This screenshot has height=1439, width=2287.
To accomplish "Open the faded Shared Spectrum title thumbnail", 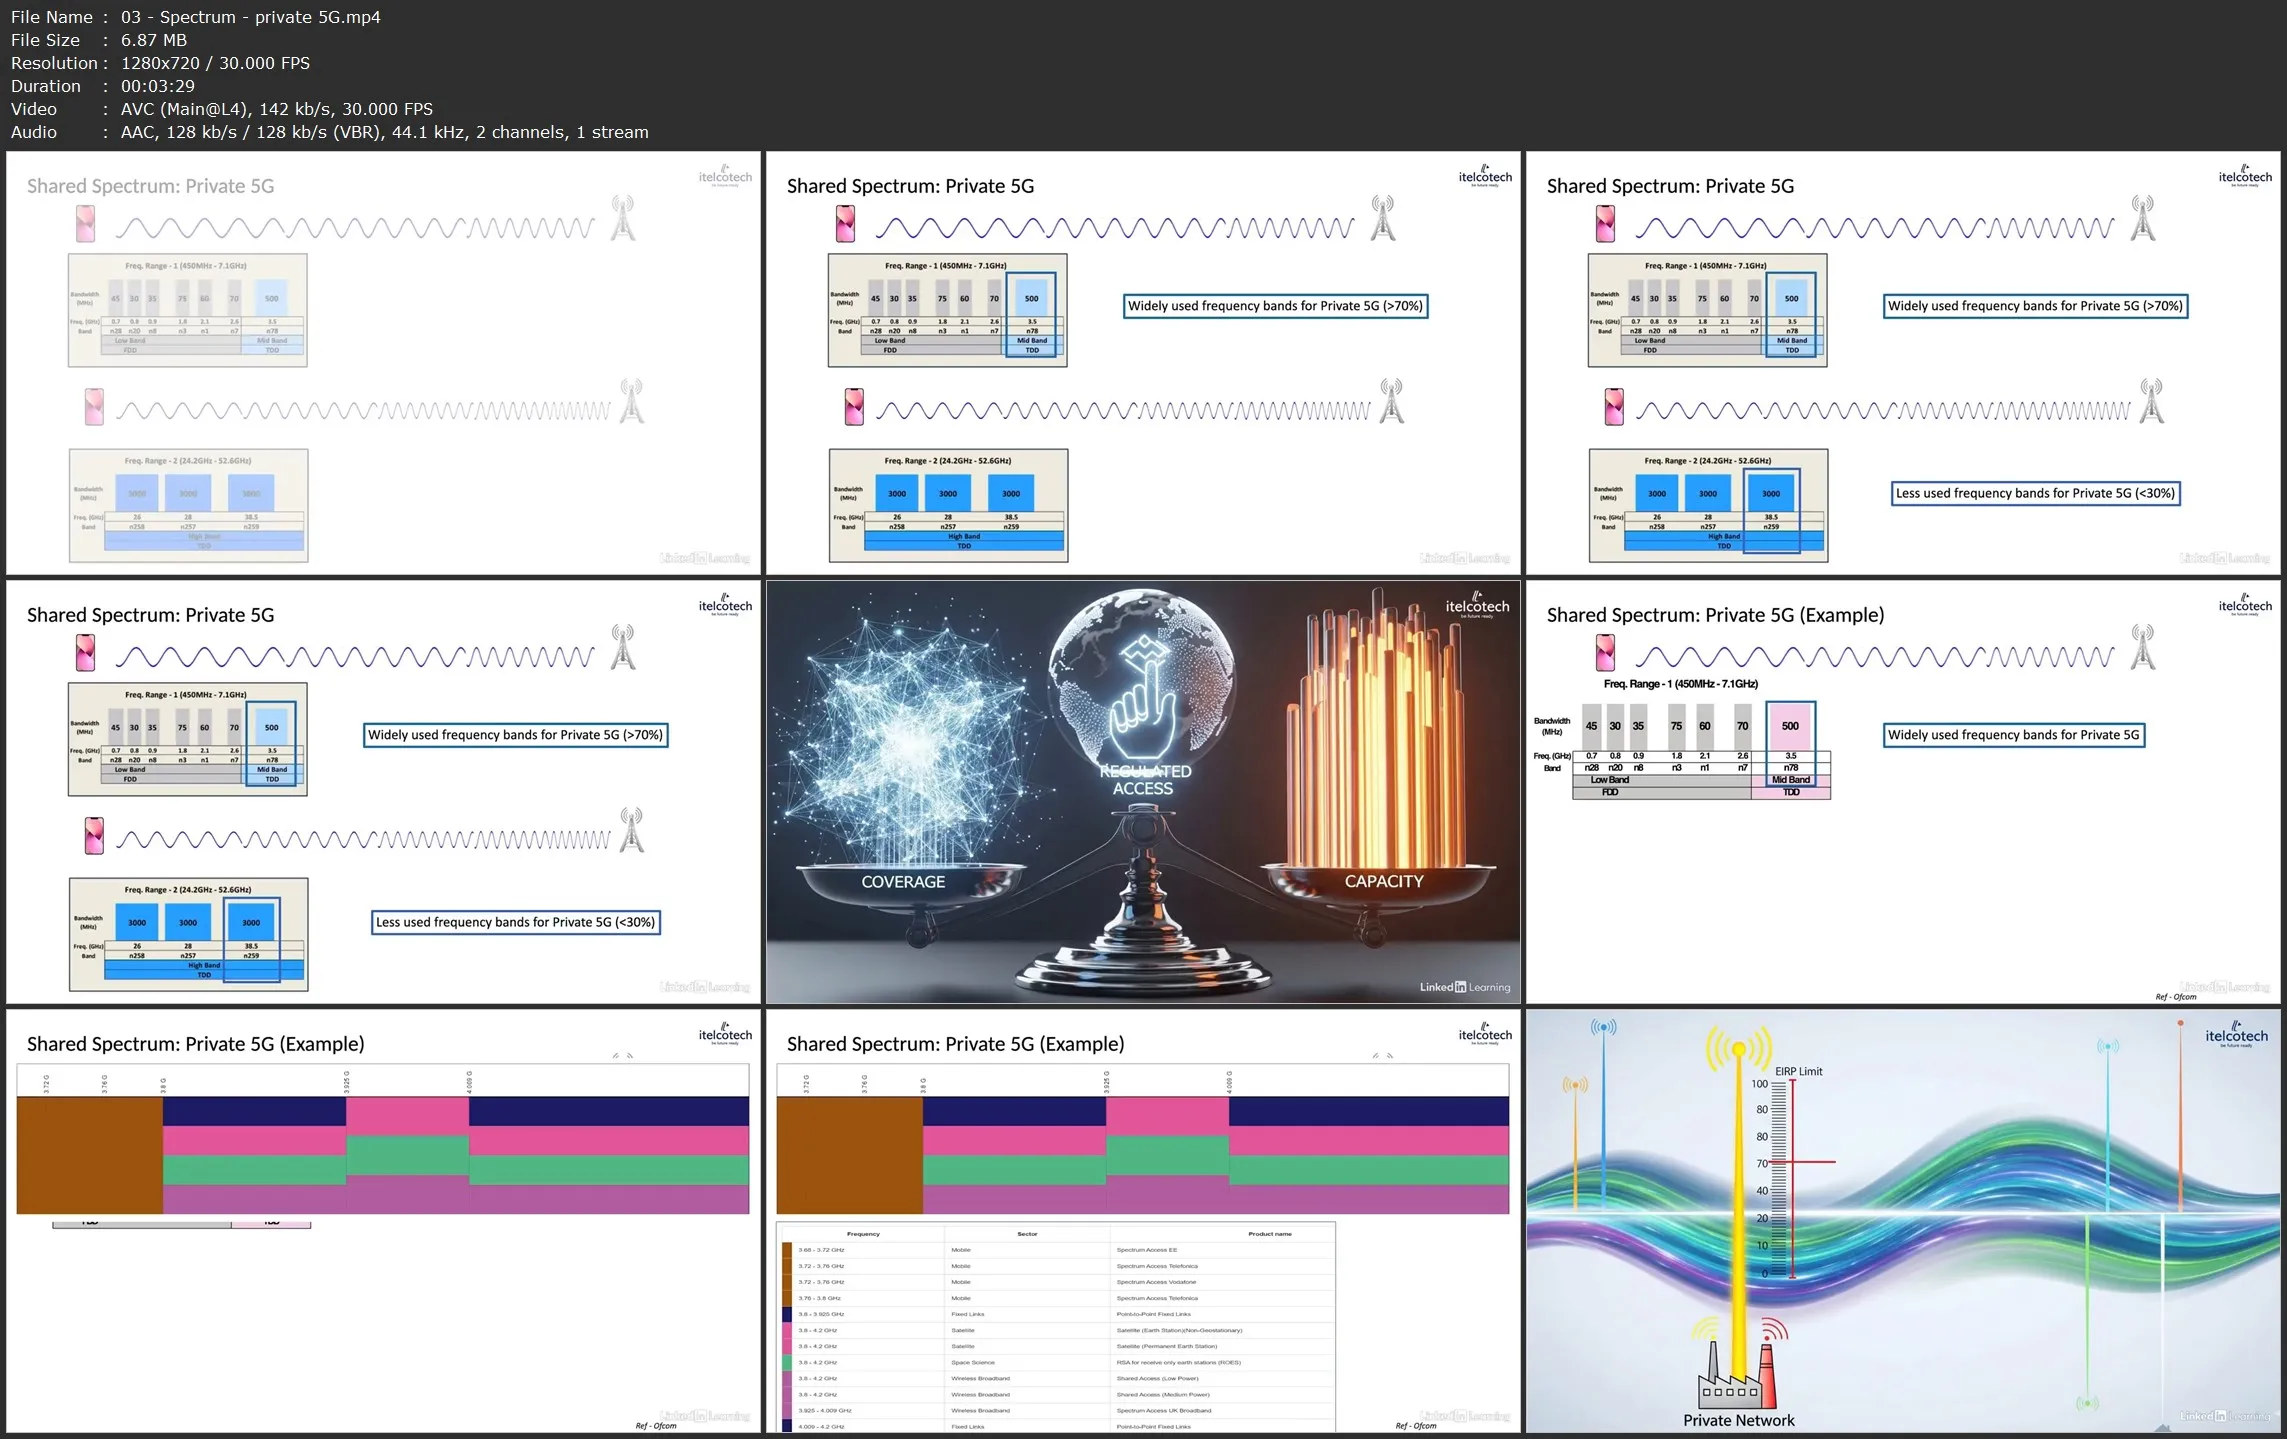I will point(383,363).
